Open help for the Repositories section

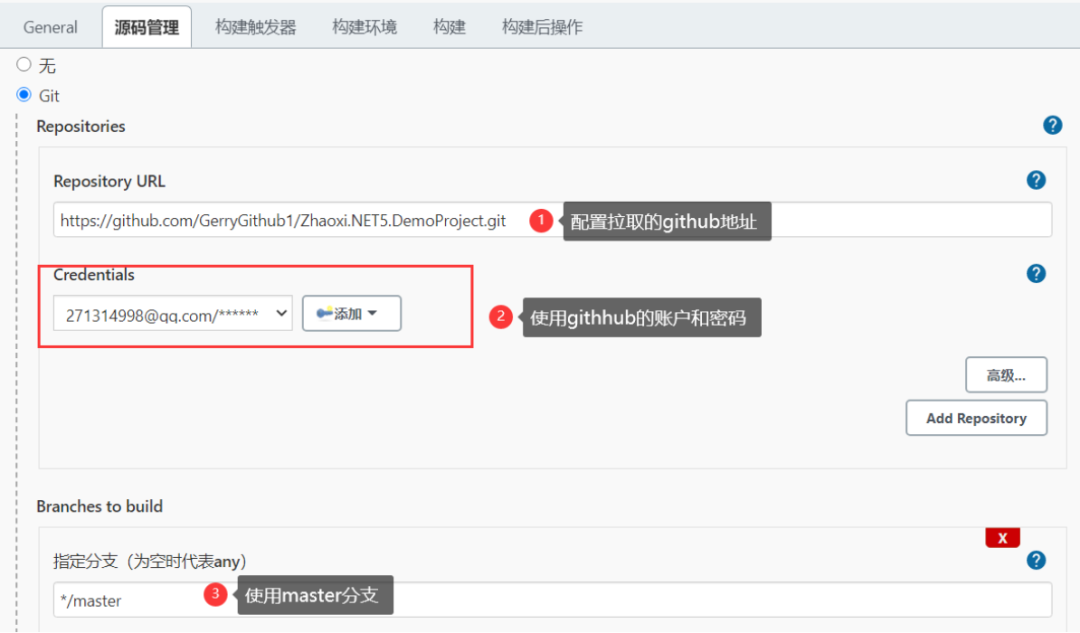[1052, 125]
